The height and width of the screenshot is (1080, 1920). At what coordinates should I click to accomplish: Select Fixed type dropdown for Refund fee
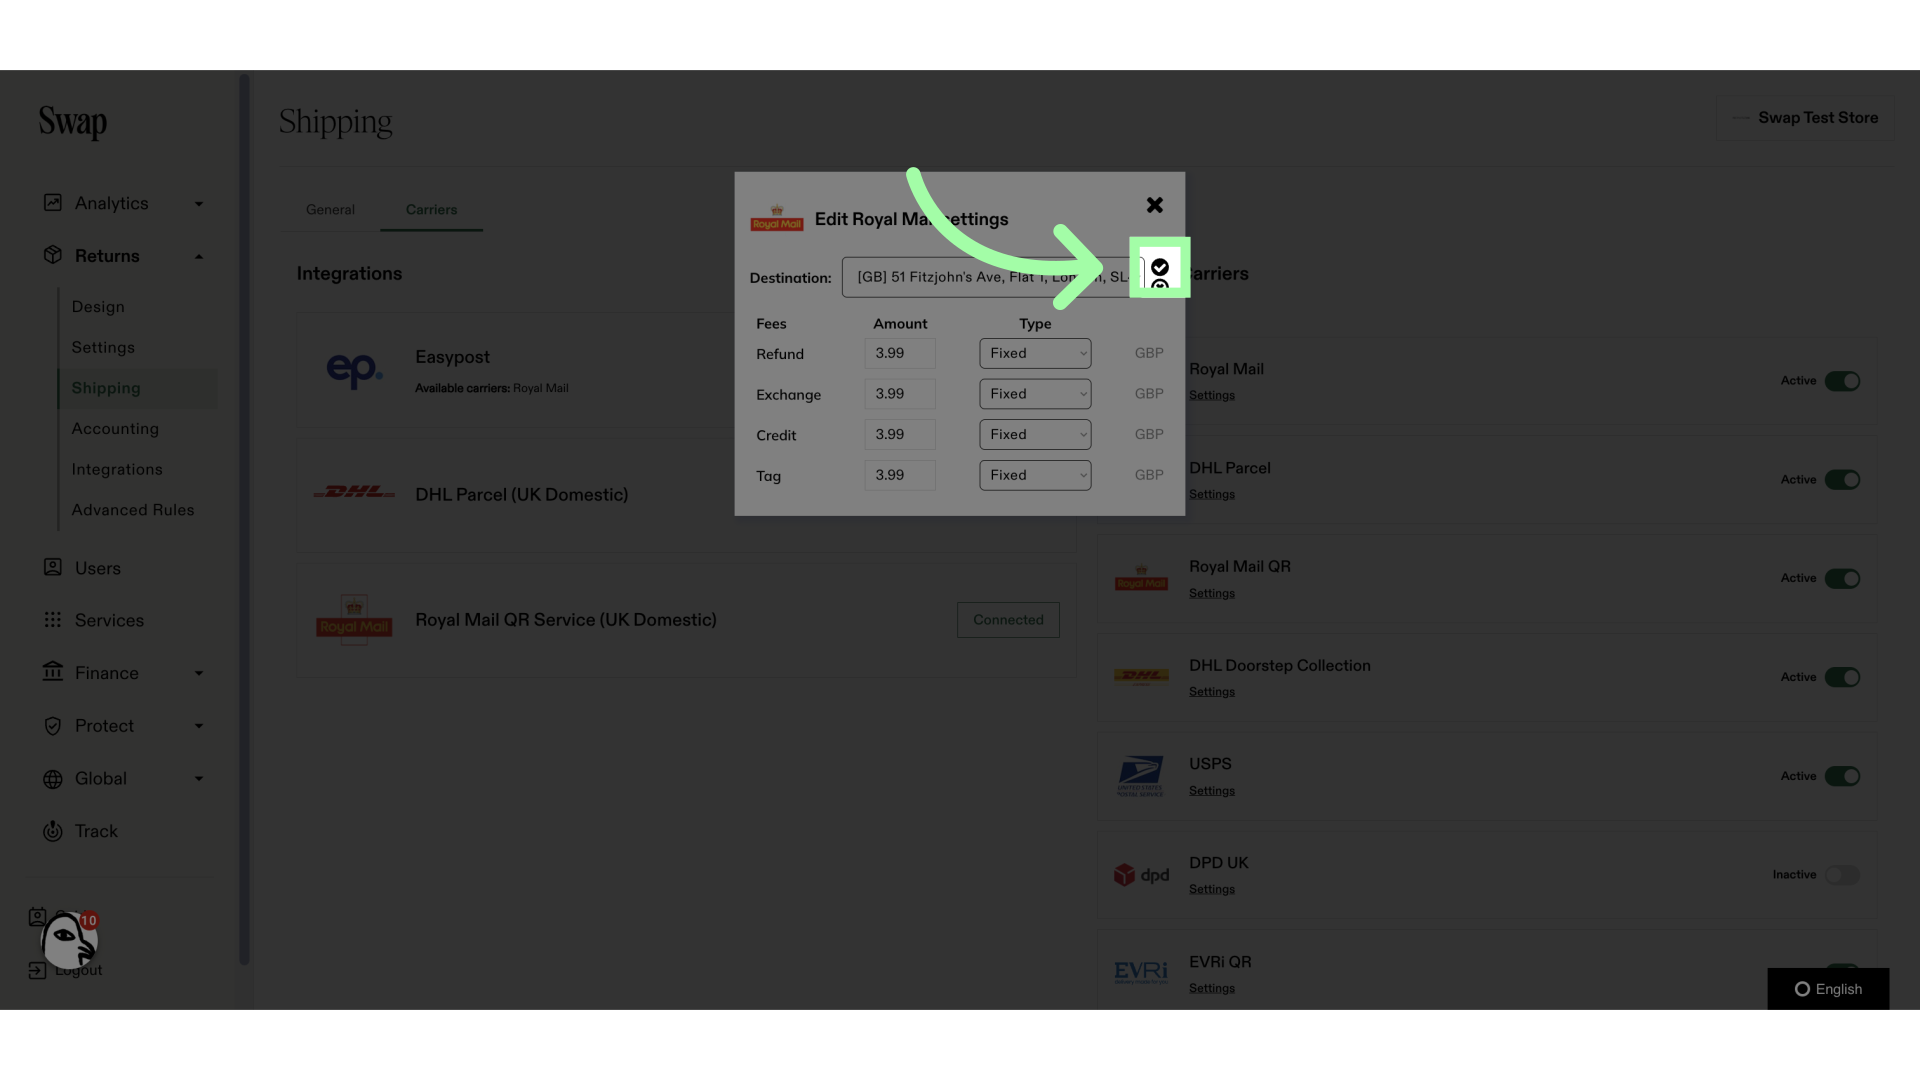click(1034, 353)
